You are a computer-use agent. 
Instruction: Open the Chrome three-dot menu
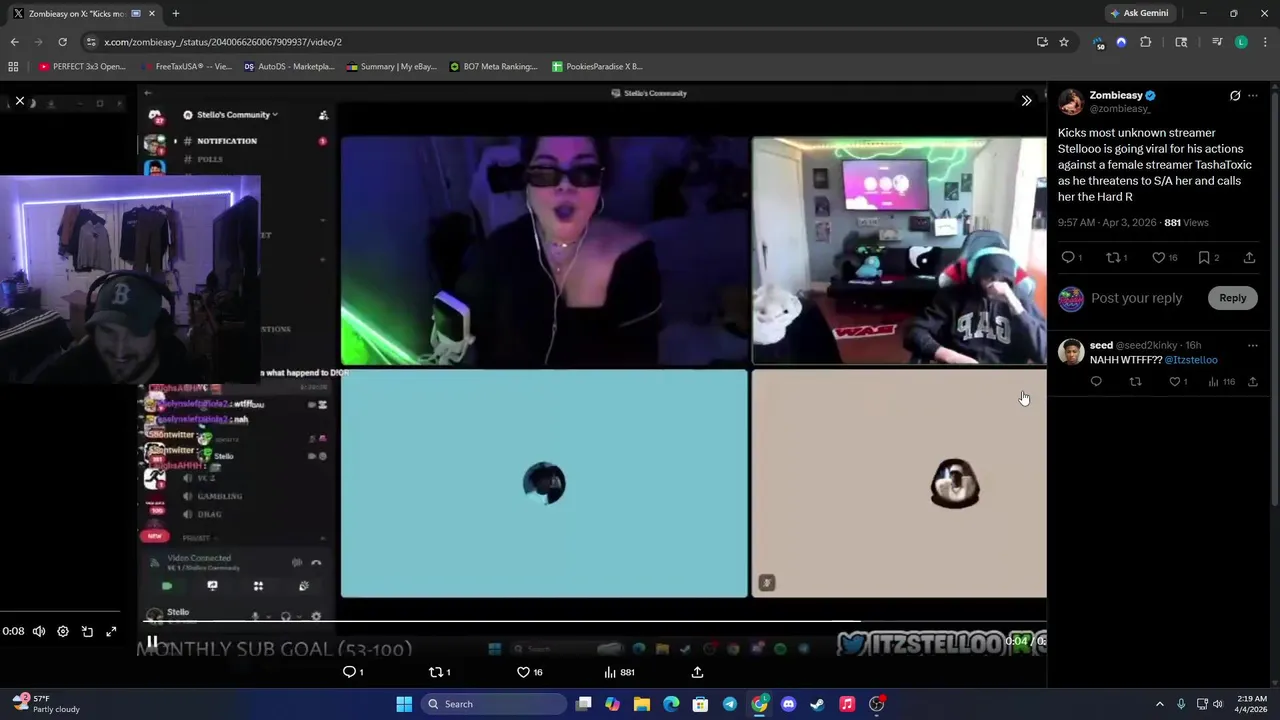[1264, 42]
